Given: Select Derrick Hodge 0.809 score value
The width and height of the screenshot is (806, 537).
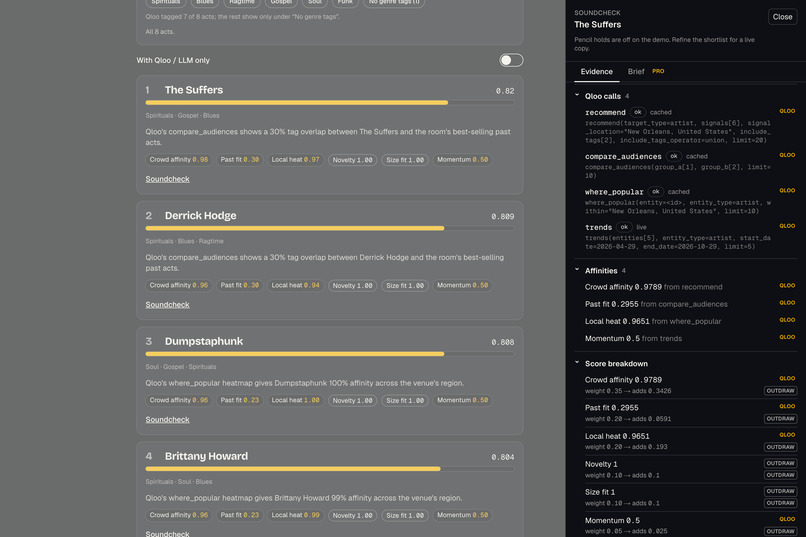Looking at the screenshot, I should (x=502, y=216).
